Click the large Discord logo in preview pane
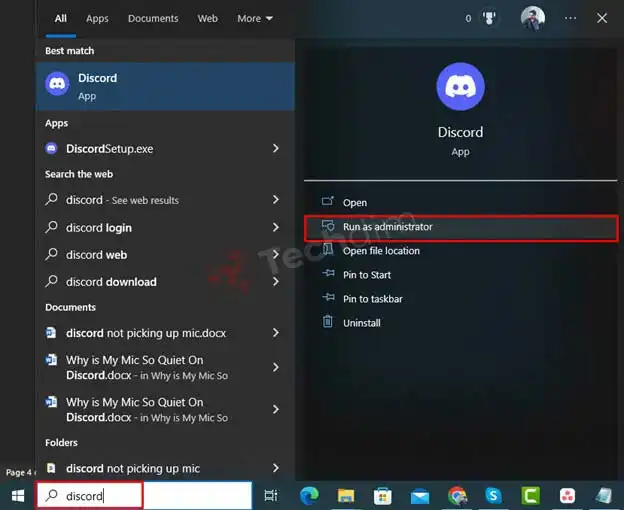 460,86
